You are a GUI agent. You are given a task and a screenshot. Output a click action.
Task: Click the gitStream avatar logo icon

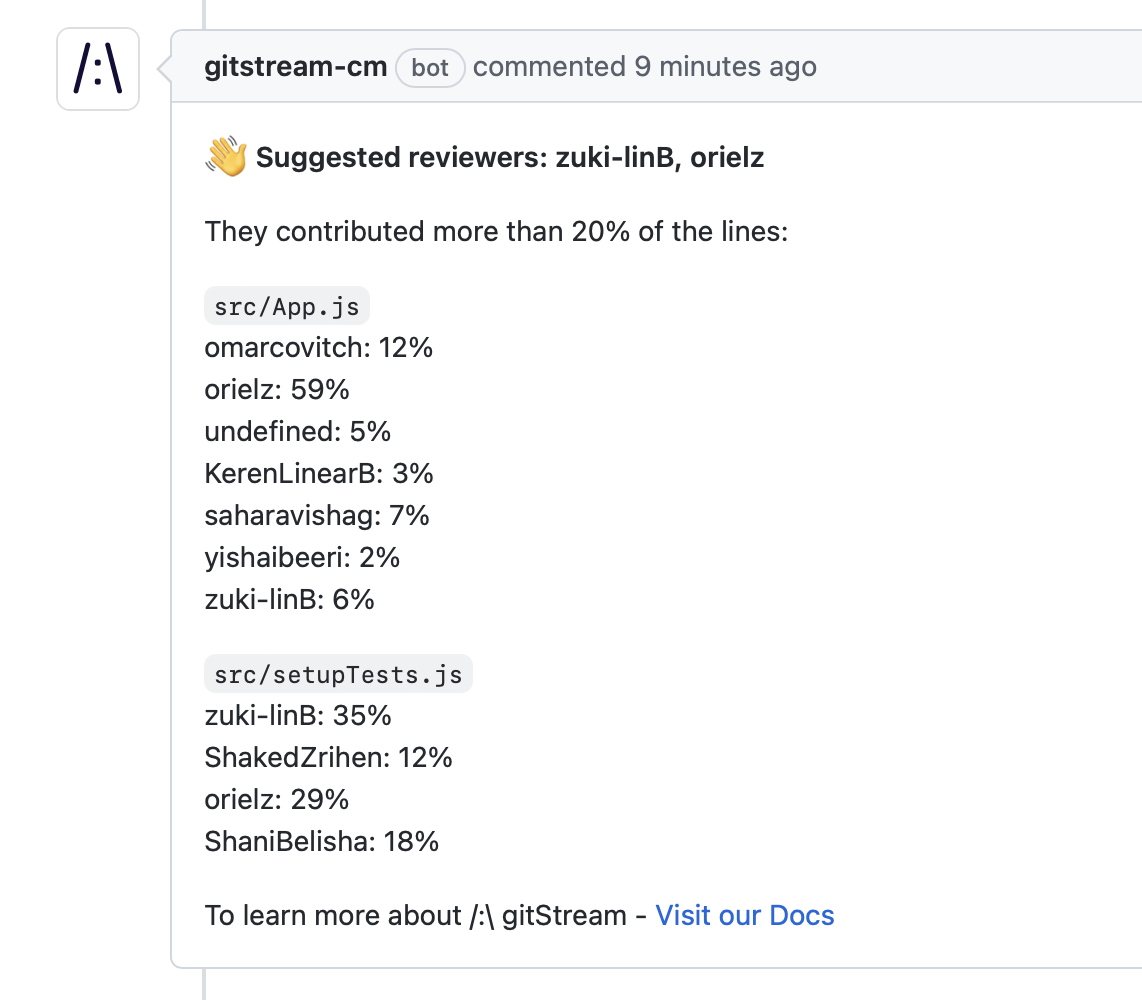tap(98, 69)
